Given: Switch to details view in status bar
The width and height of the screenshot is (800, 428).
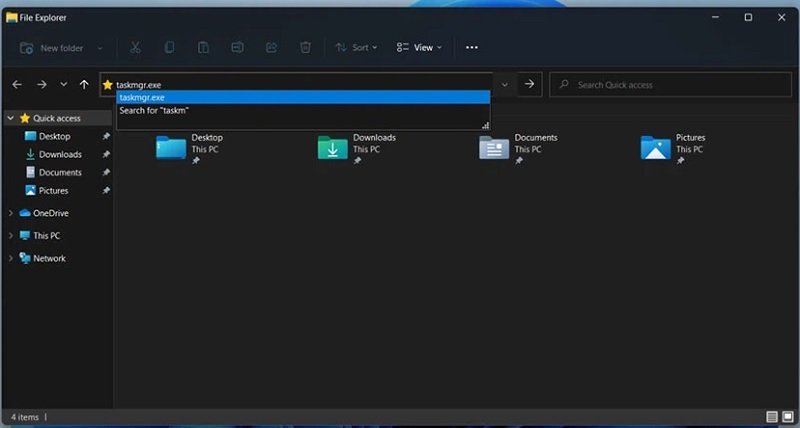Looking at the screenshot, I should [x=772, y=417].
